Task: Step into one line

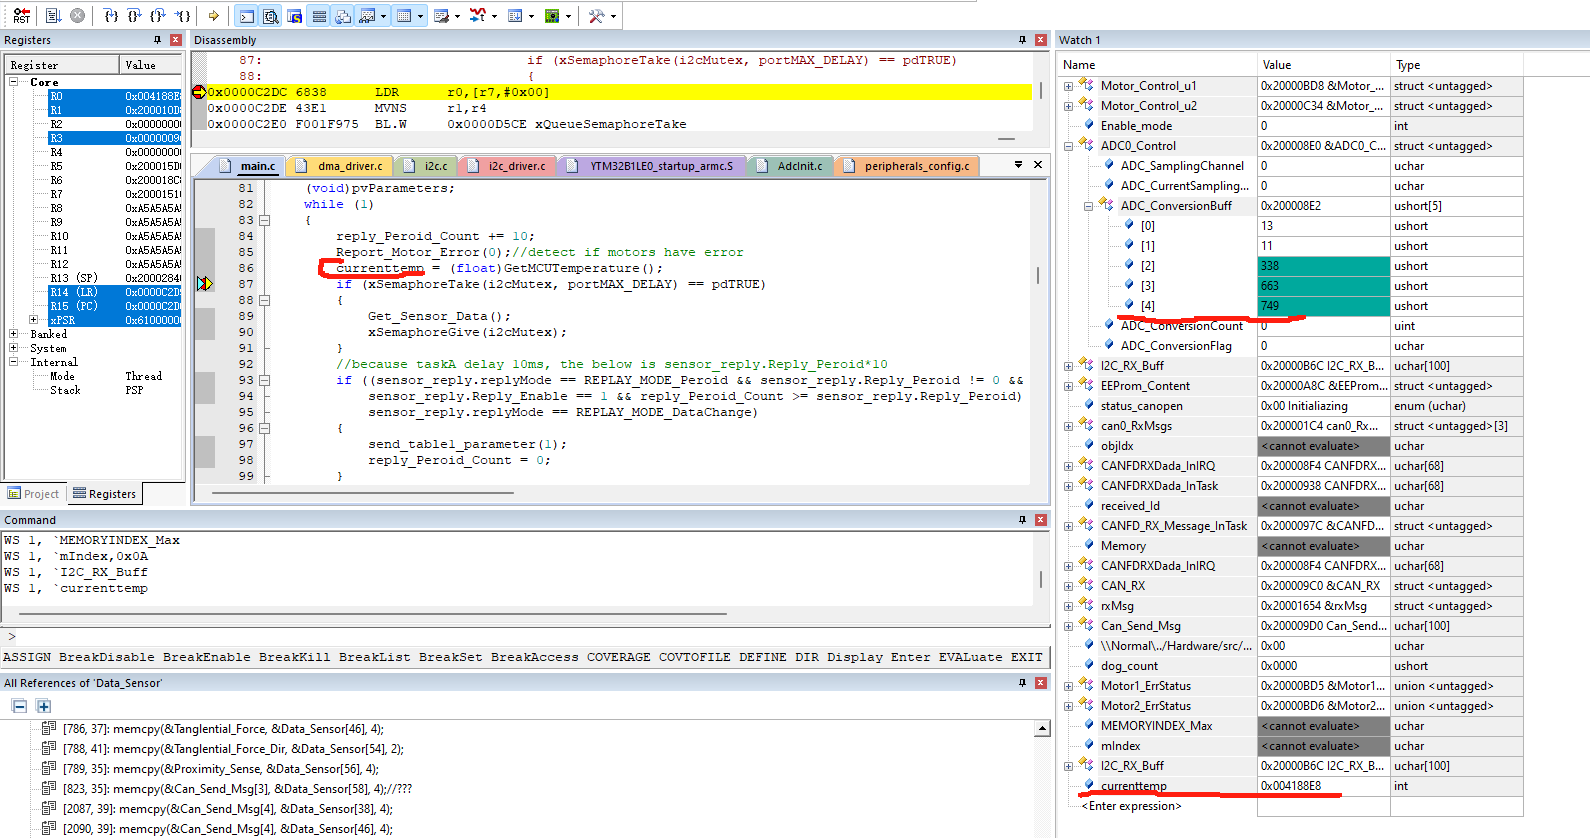Action: [111, 15]
